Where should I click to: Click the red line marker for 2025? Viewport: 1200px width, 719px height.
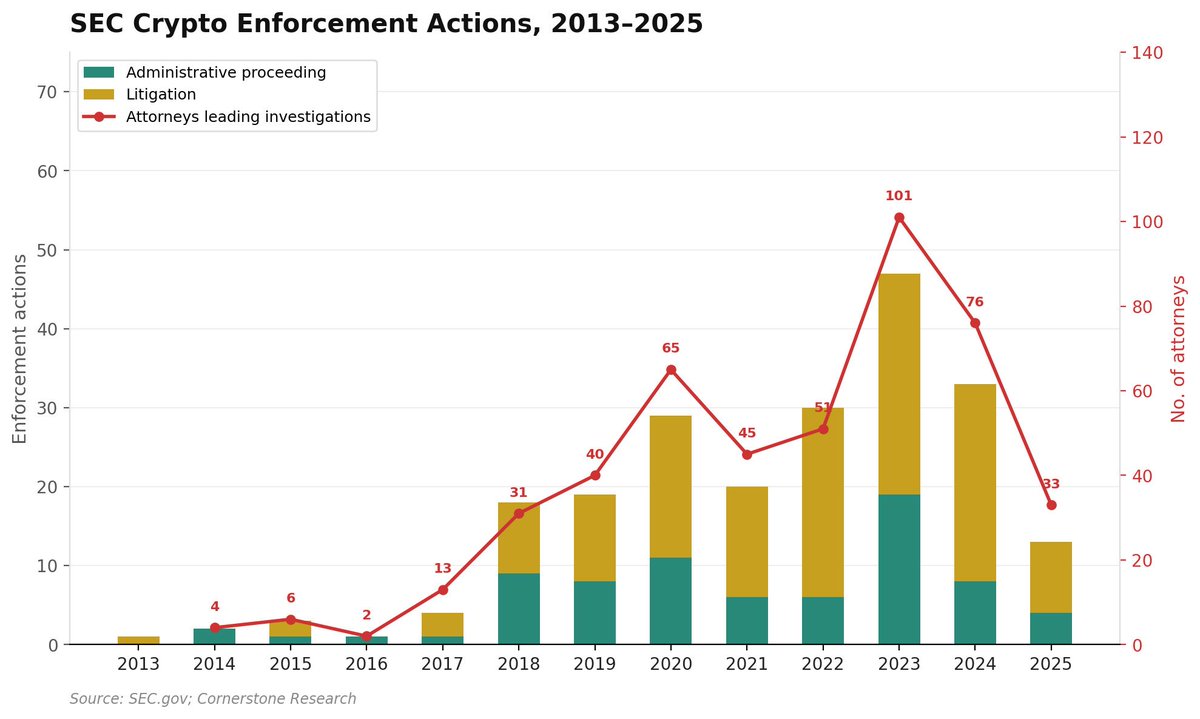[1051, 505]
